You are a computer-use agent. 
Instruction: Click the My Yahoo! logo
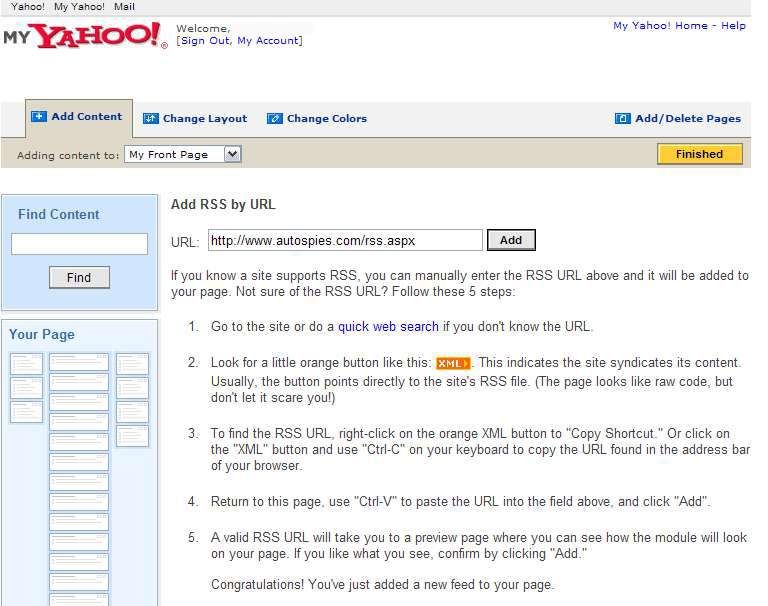(85, 36)
